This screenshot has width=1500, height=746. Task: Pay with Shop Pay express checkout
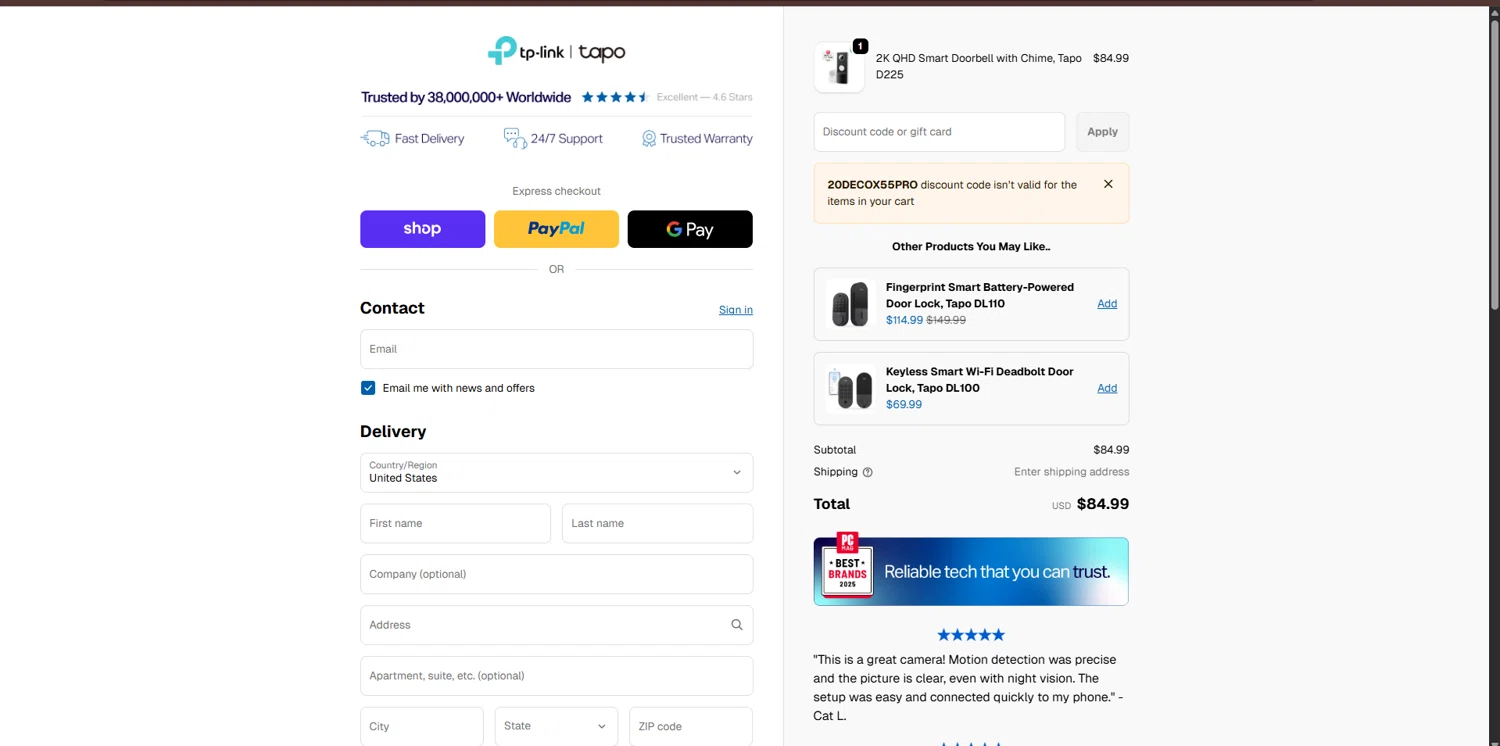tap(422, 229)
